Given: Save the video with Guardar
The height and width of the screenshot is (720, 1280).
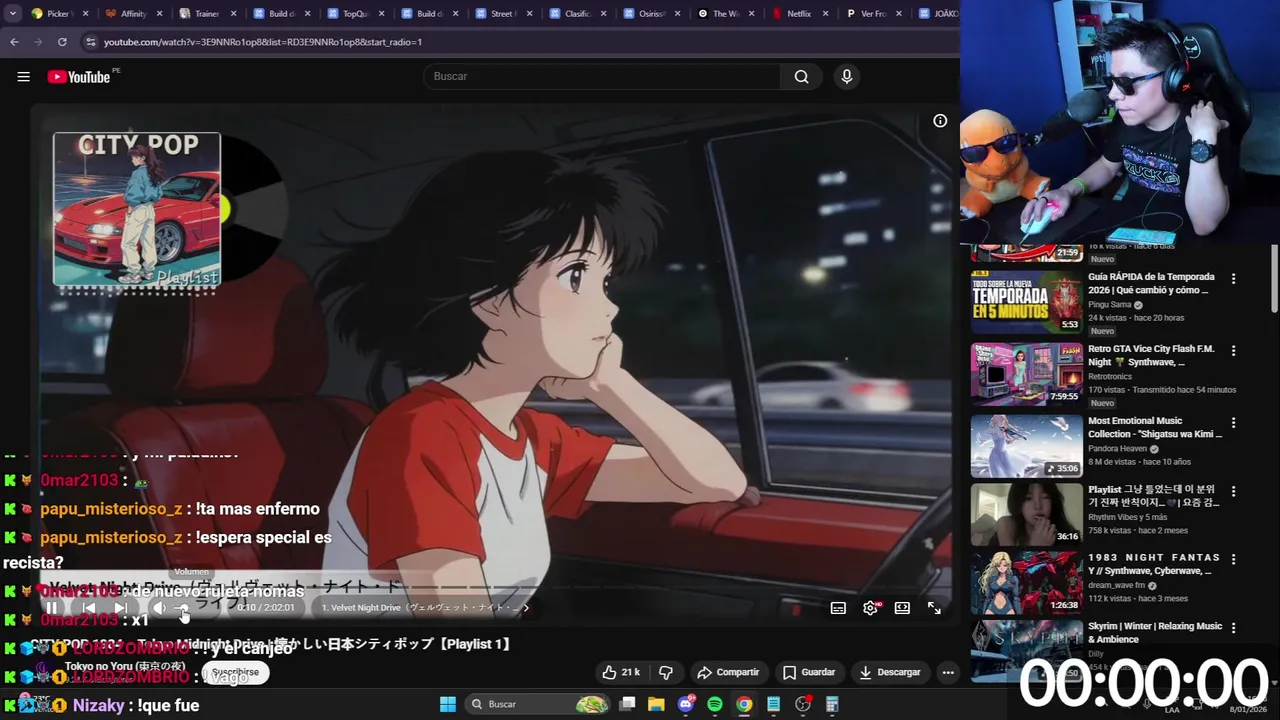Looking at the screenshot, I should [809, 672].
